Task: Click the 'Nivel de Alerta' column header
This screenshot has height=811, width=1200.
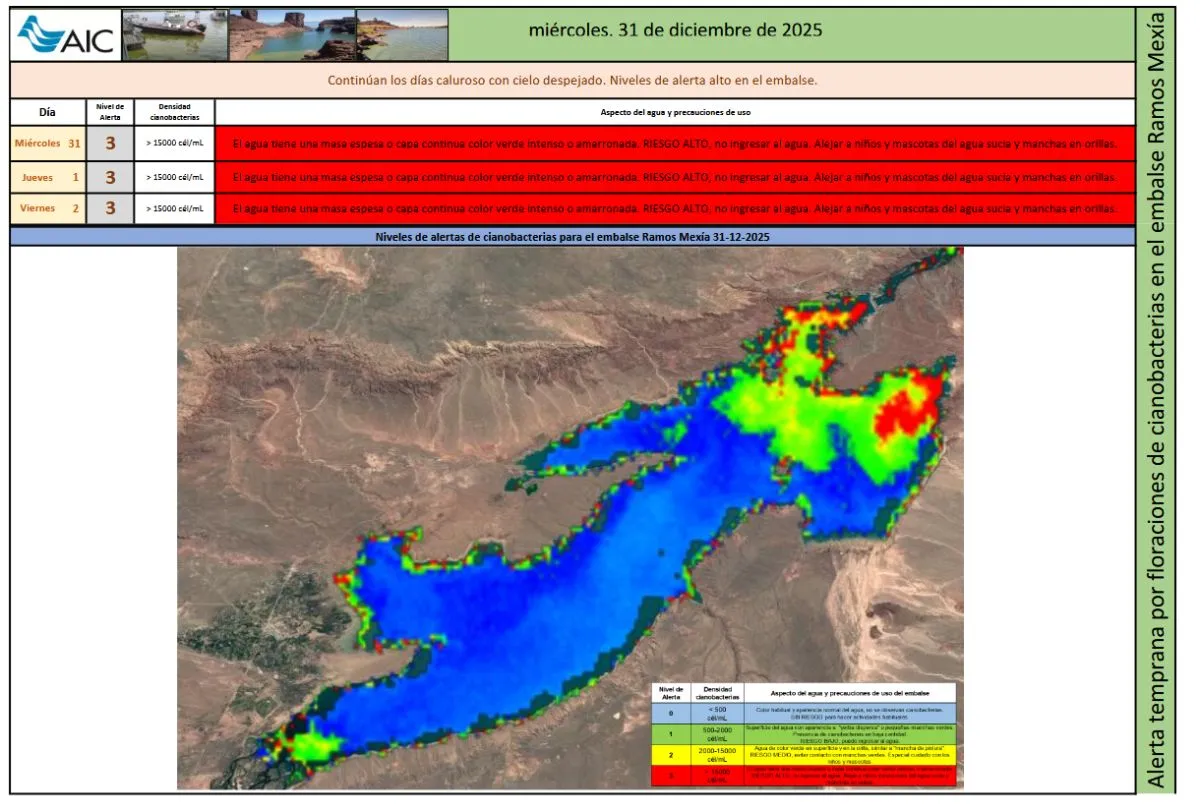Action: tap(110, 112)
